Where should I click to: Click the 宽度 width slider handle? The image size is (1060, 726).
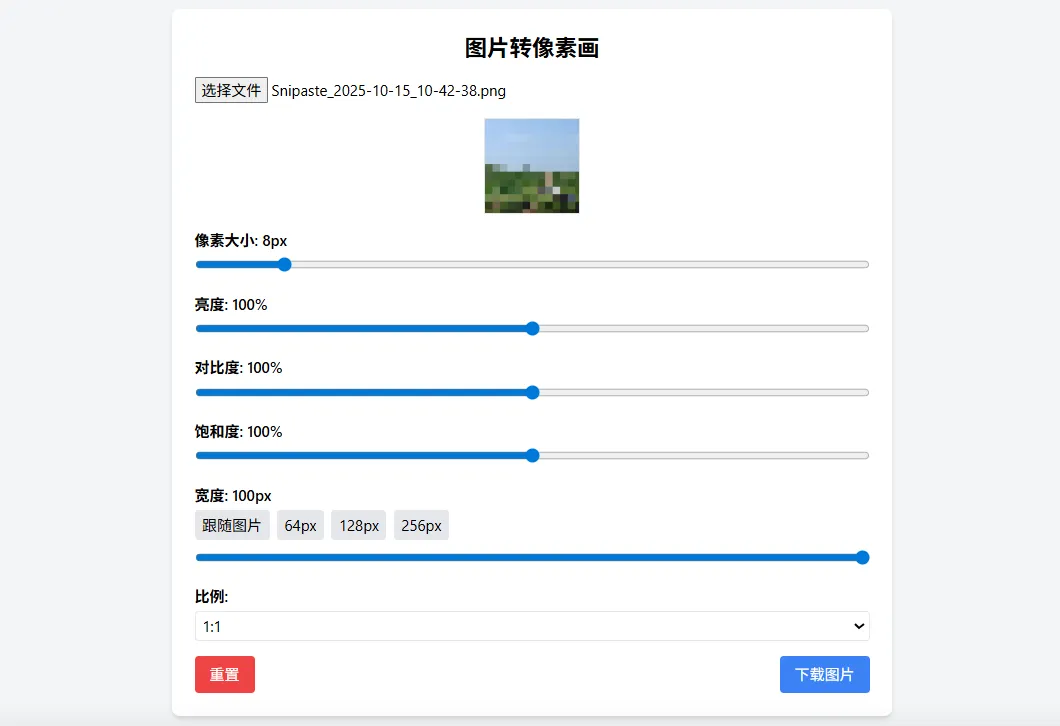pos(862,557)
